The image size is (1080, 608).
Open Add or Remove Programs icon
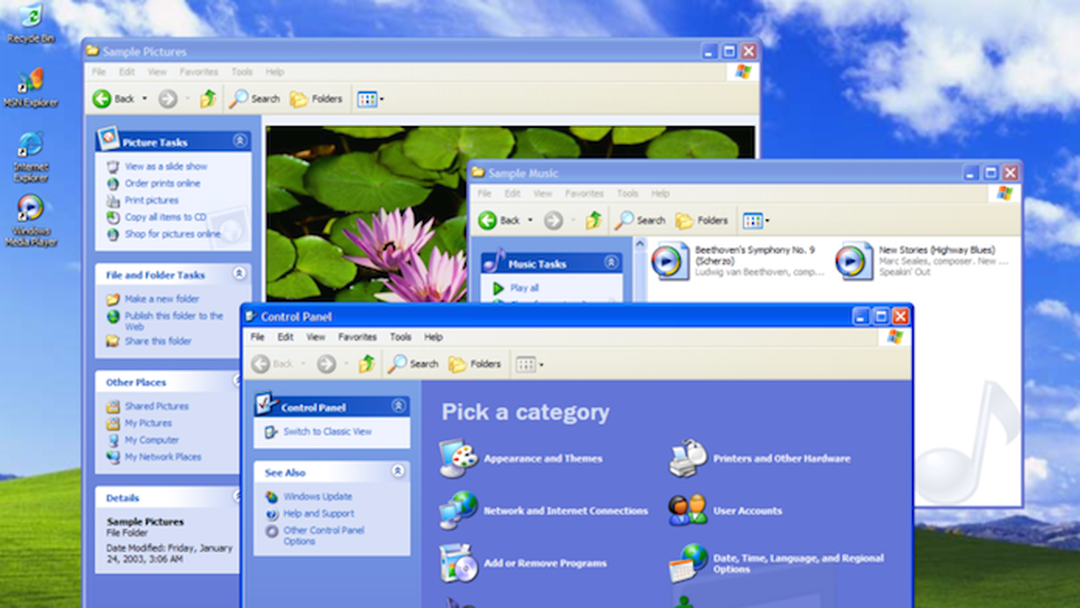click(x=458, y=563)
